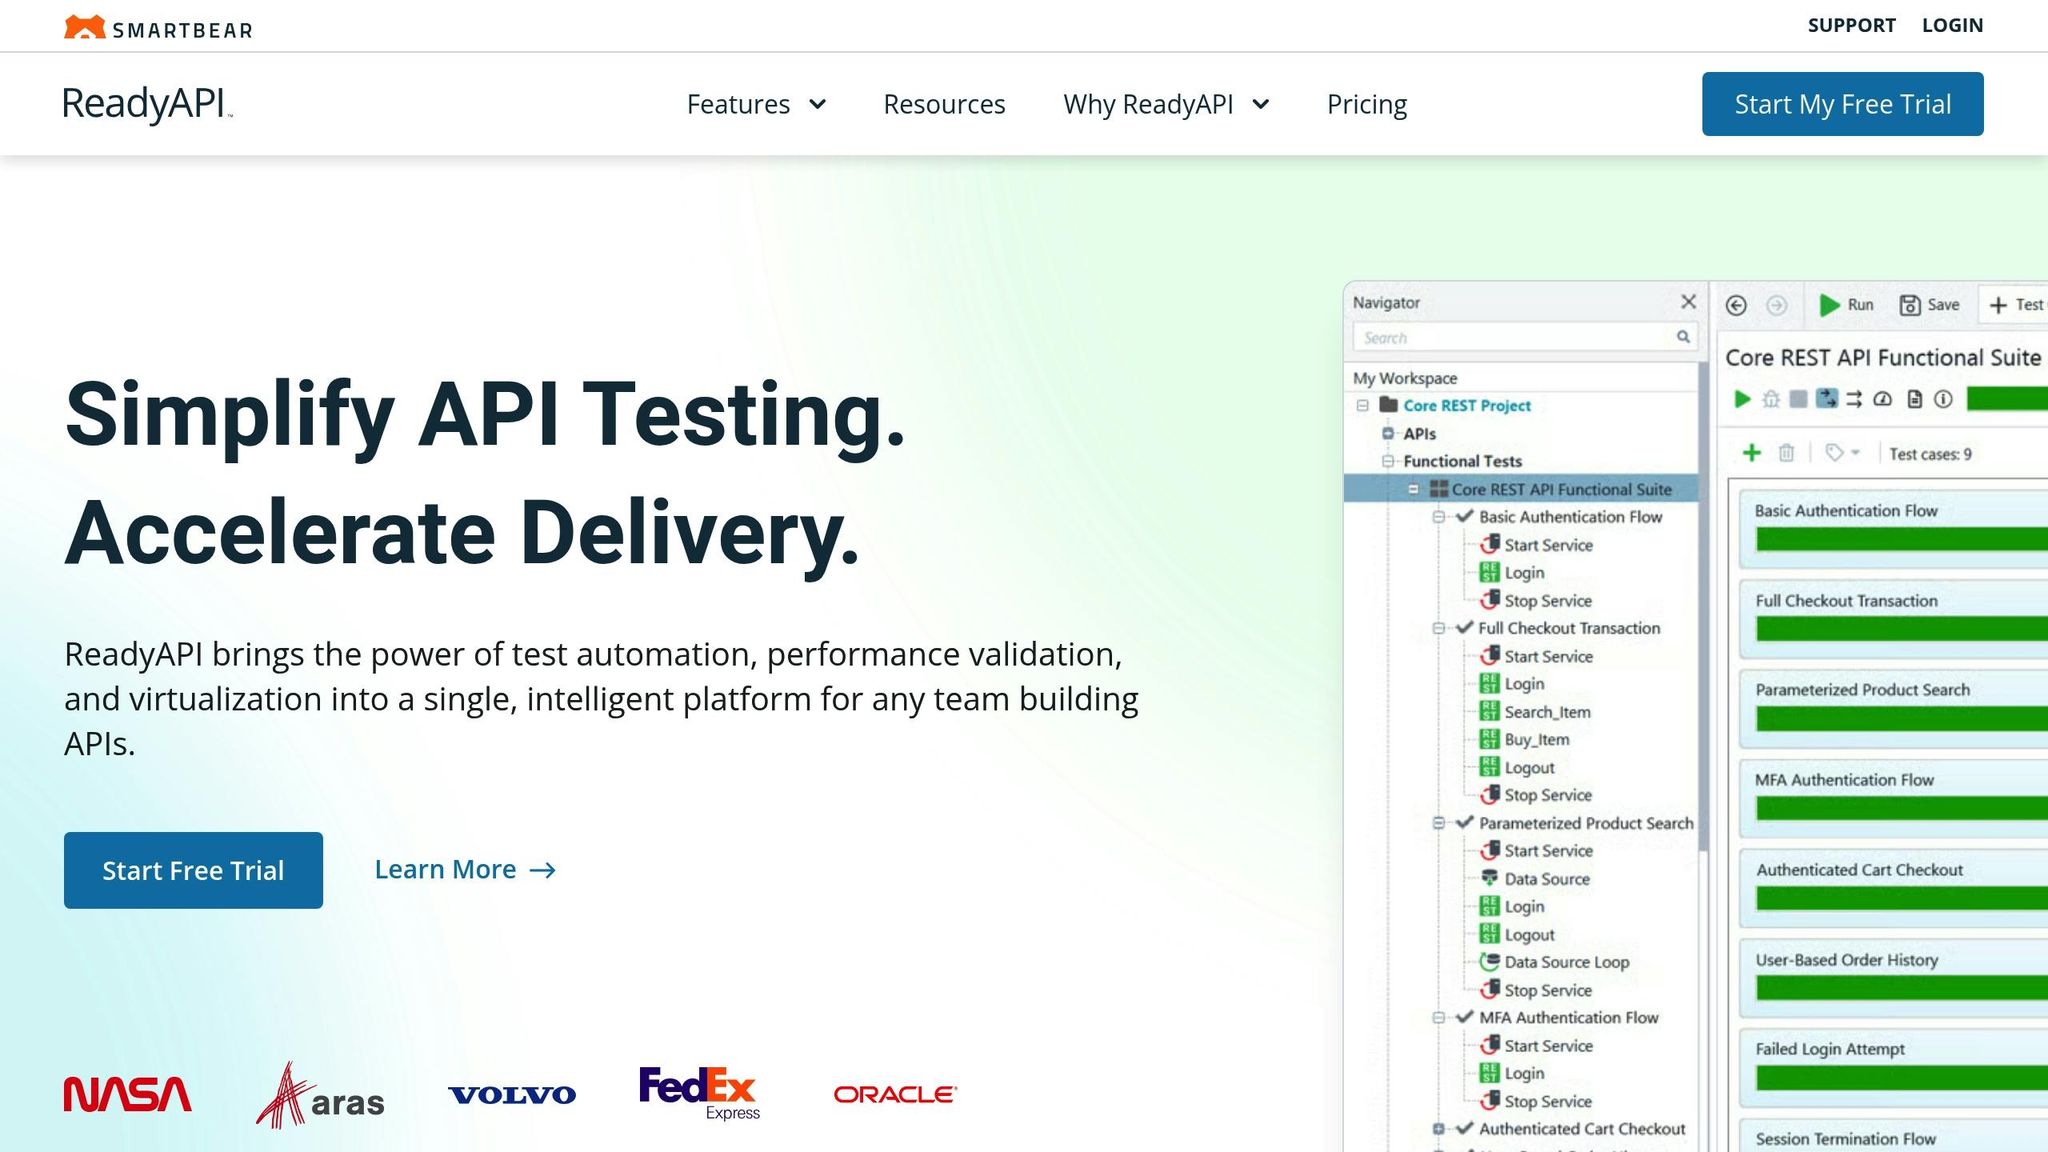Click the gauge speedometer icon in the suite toolbar
This screenshot has height=1152, width=2048.
point(1882,399)
